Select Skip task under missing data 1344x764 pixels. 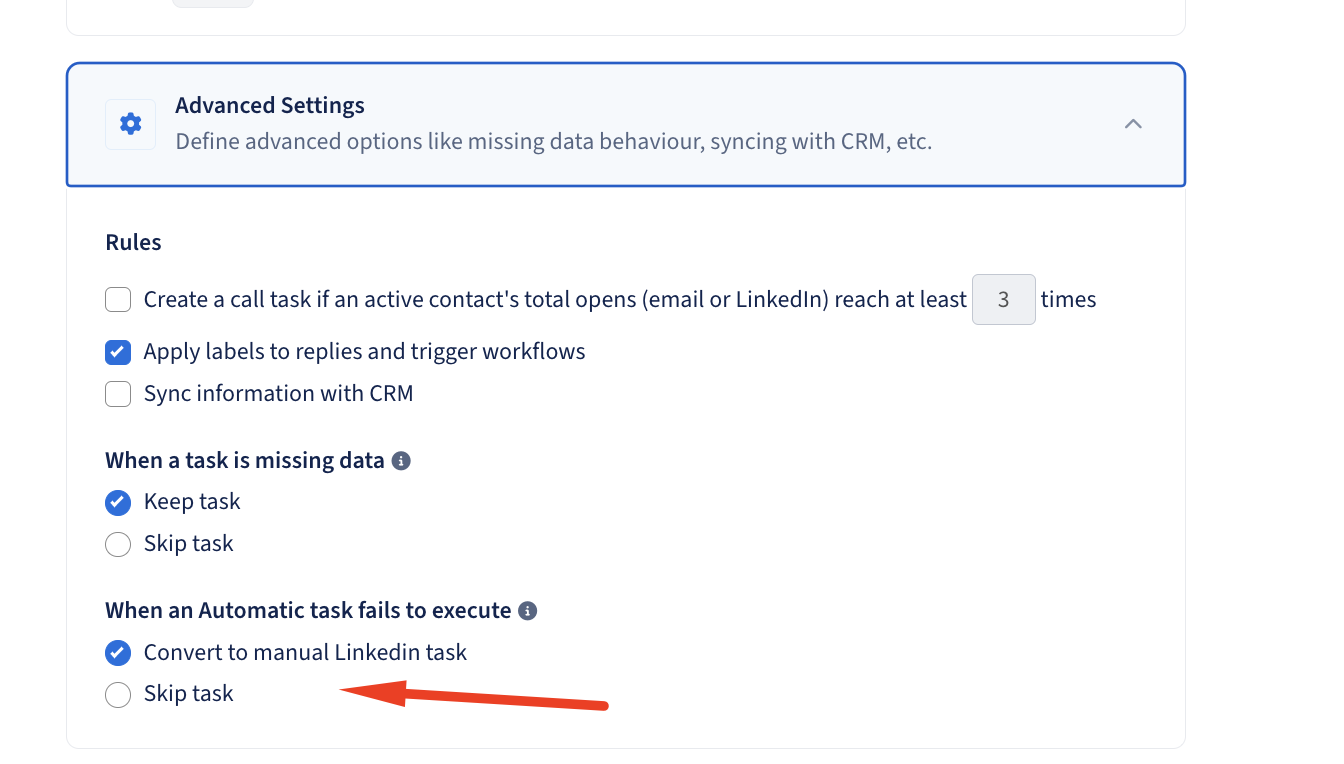(x=118, y=544)
